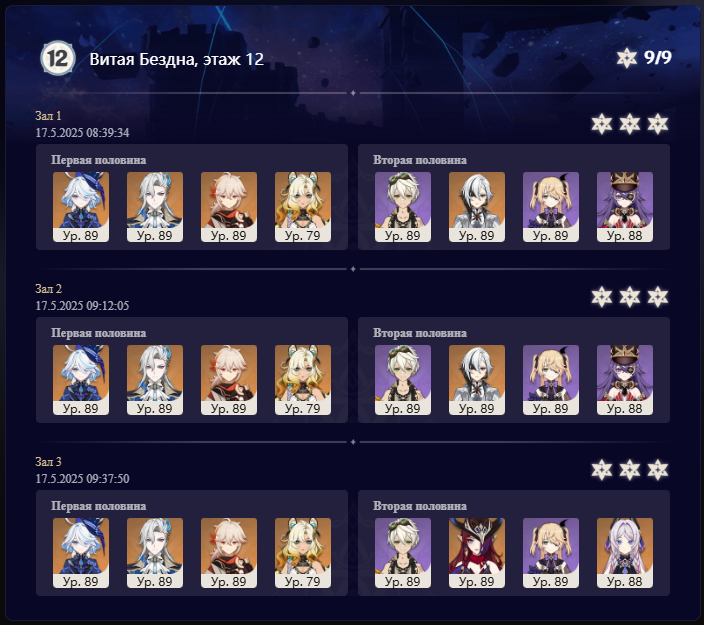This screenshot has height=625, width=704.
Task: Click first star of Зал 1 rating
Action: pos(602,124)
